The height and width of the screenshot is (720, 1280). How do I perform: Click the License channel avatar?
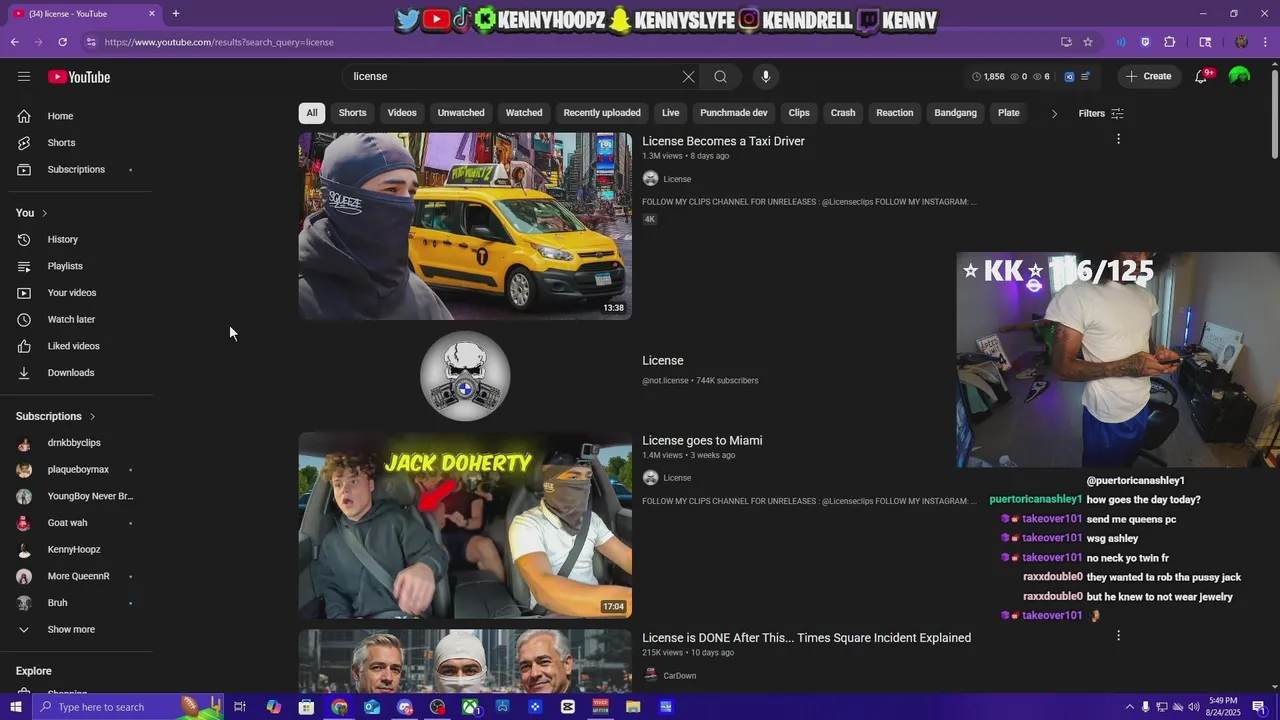click(465, 376)
